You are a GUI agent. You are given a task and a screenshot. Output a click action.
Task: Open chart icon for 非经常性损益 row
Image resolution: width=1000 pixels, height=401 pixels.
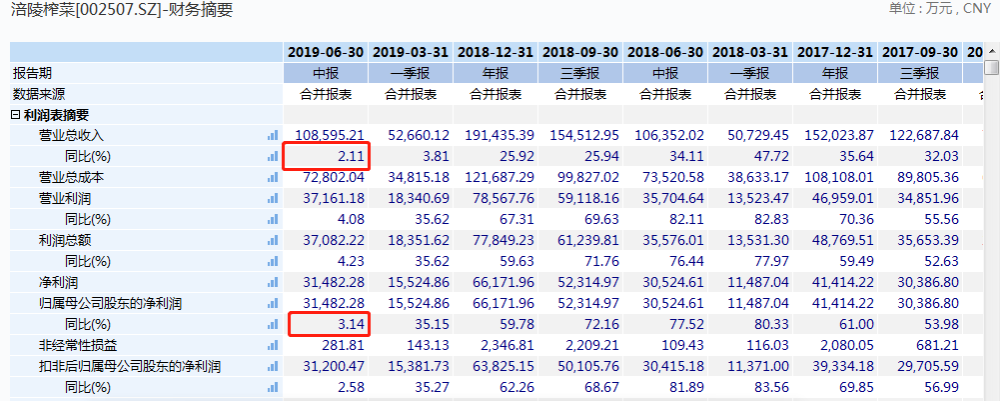click(x=273, y=345)
